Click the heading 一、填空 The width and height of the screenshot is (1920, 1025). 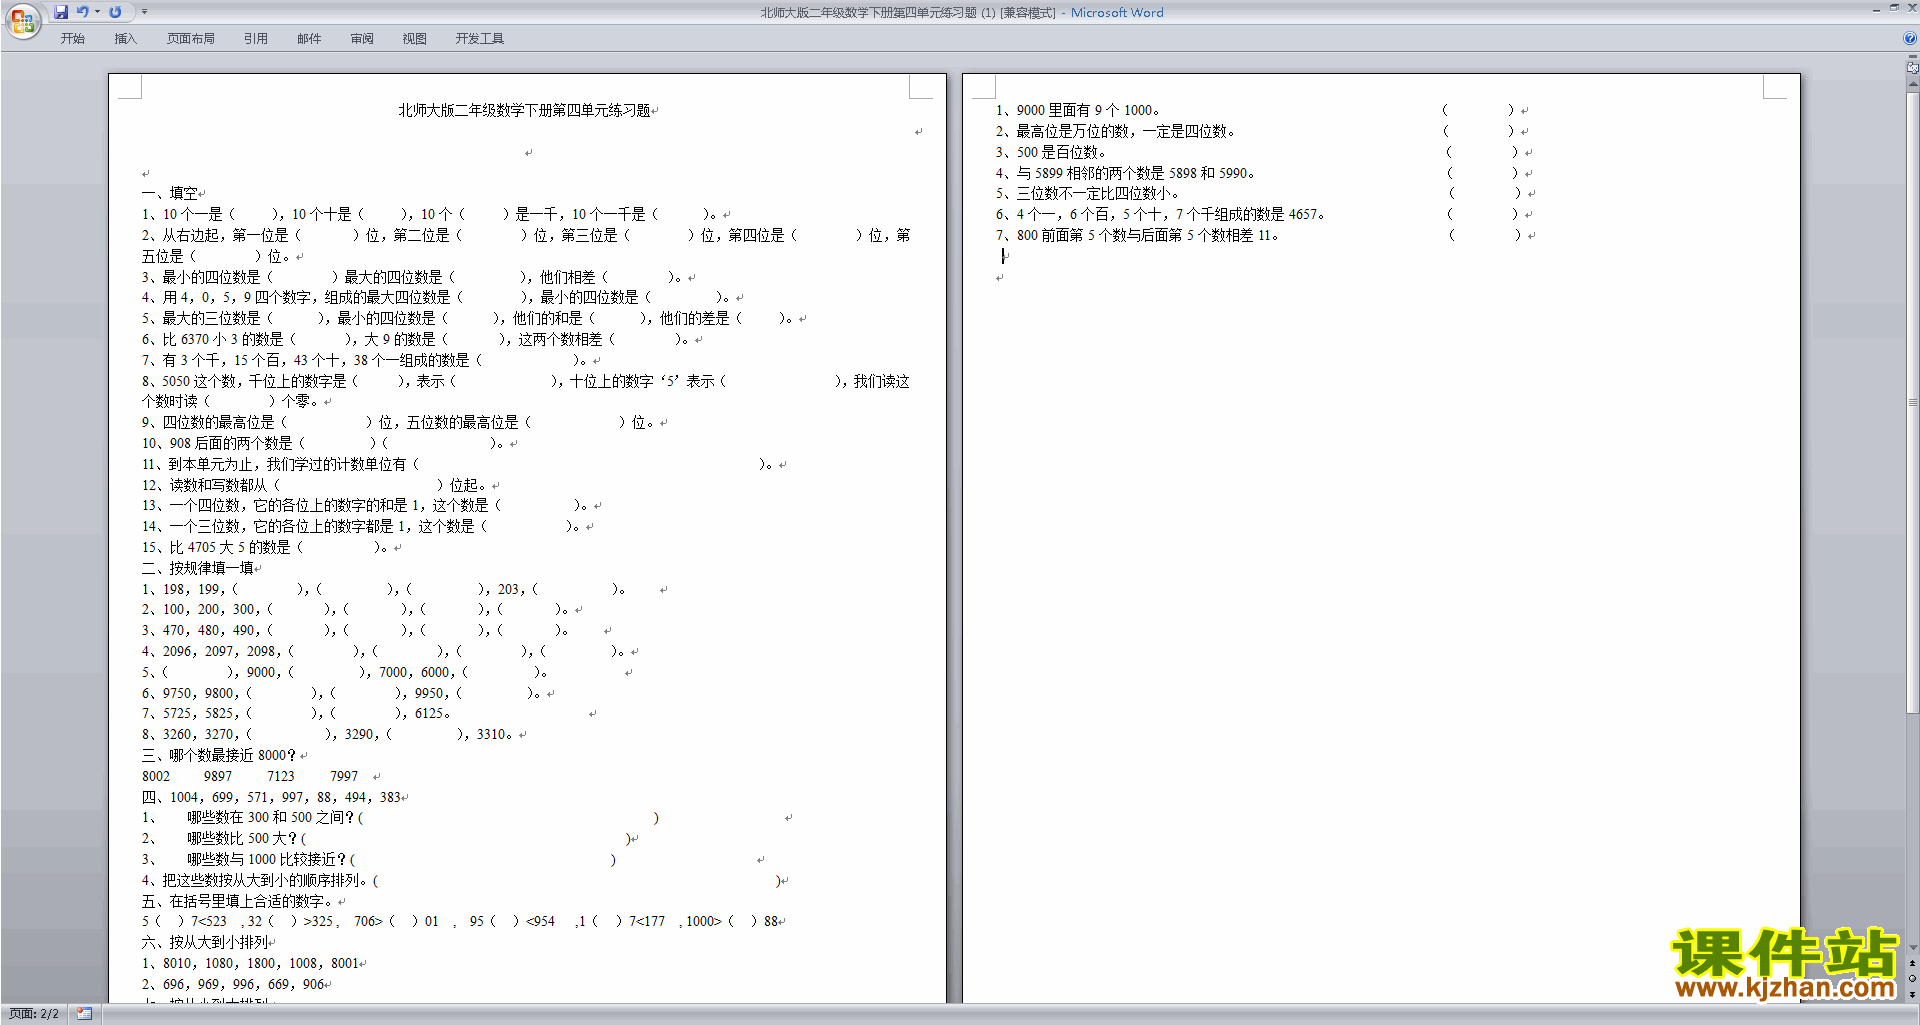pos(169,193)
